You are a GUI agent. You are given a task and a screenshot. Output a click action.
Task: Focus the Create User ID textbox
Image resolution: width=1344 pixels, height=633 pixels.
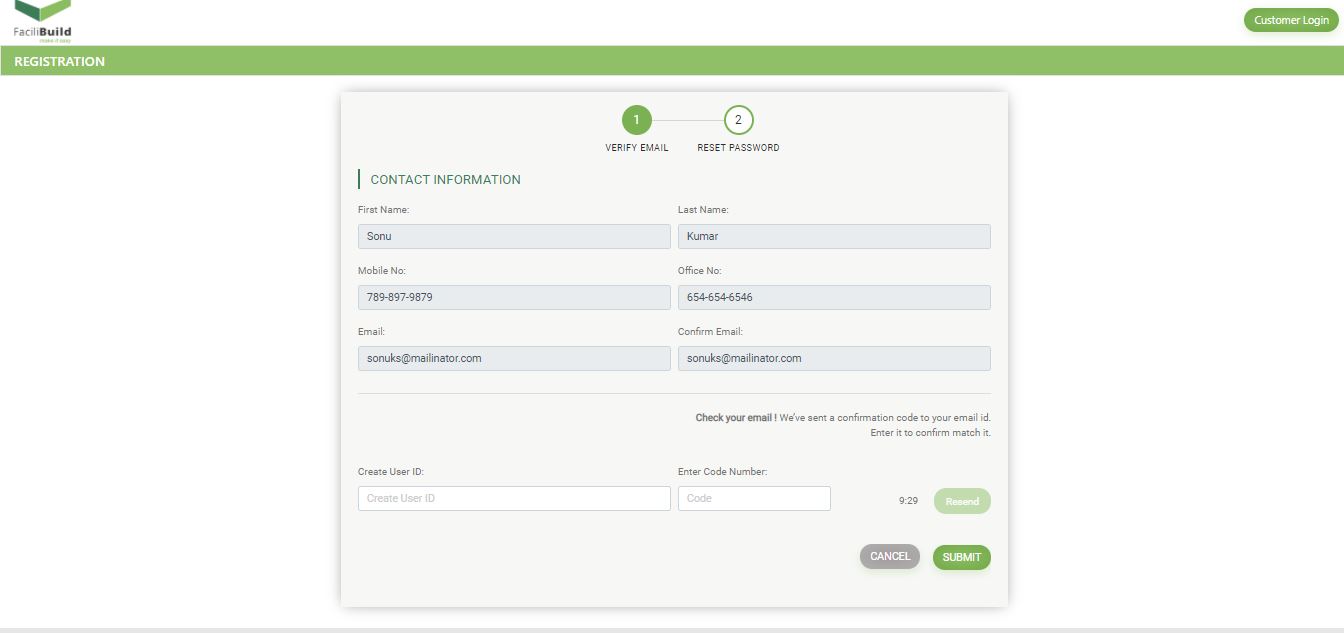point(514,499)
